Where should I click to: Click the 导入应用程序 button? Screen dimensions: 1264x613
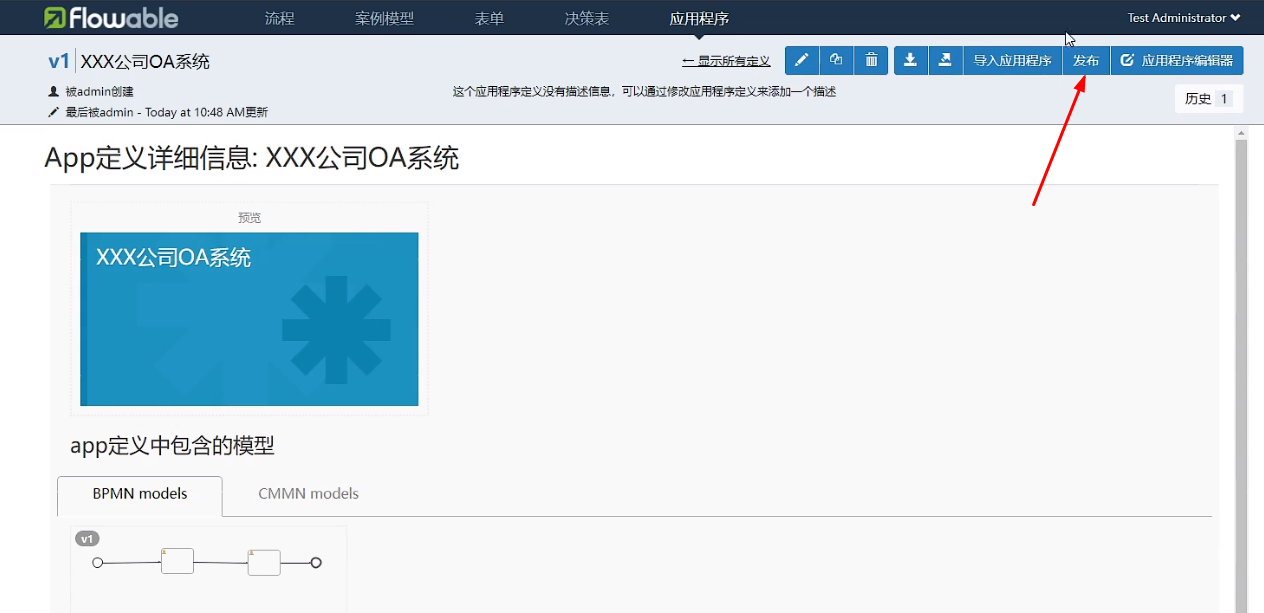tap(1012, 60)
